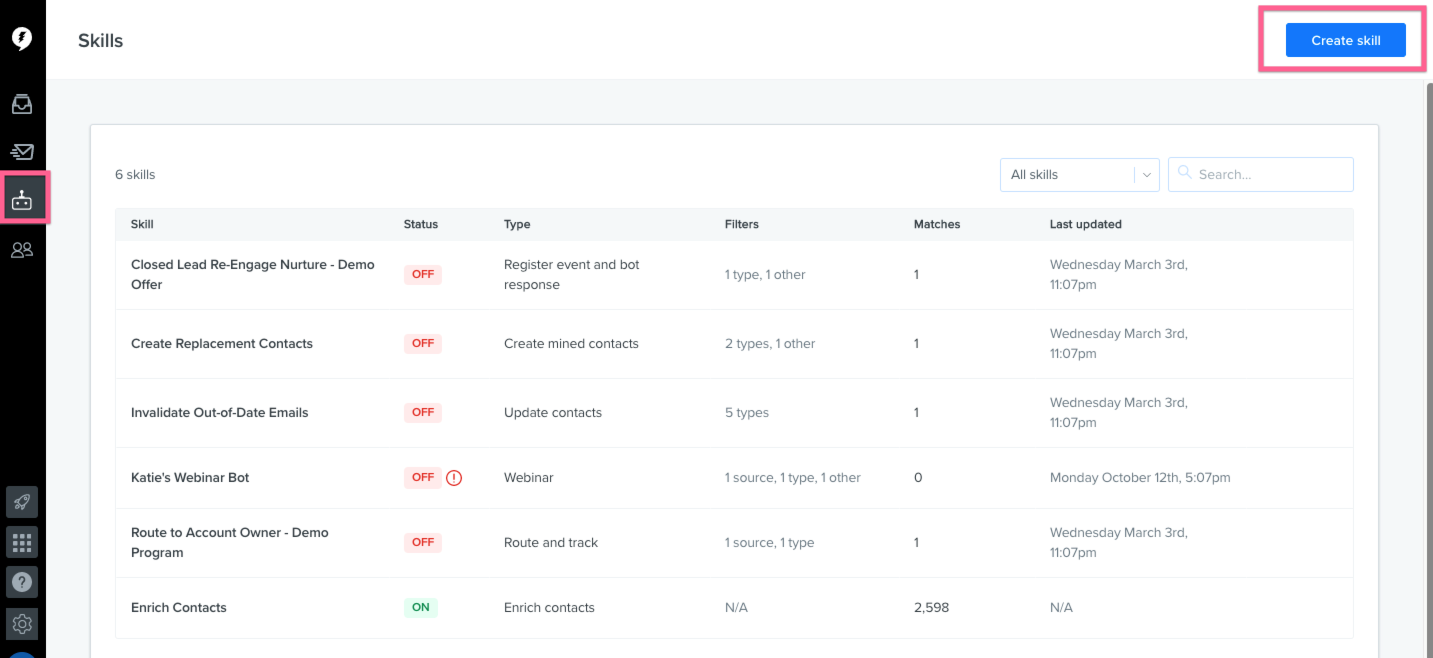Click the "Skills" page heading
Viewport: 1433px width, 658px height.
point(101,40)
